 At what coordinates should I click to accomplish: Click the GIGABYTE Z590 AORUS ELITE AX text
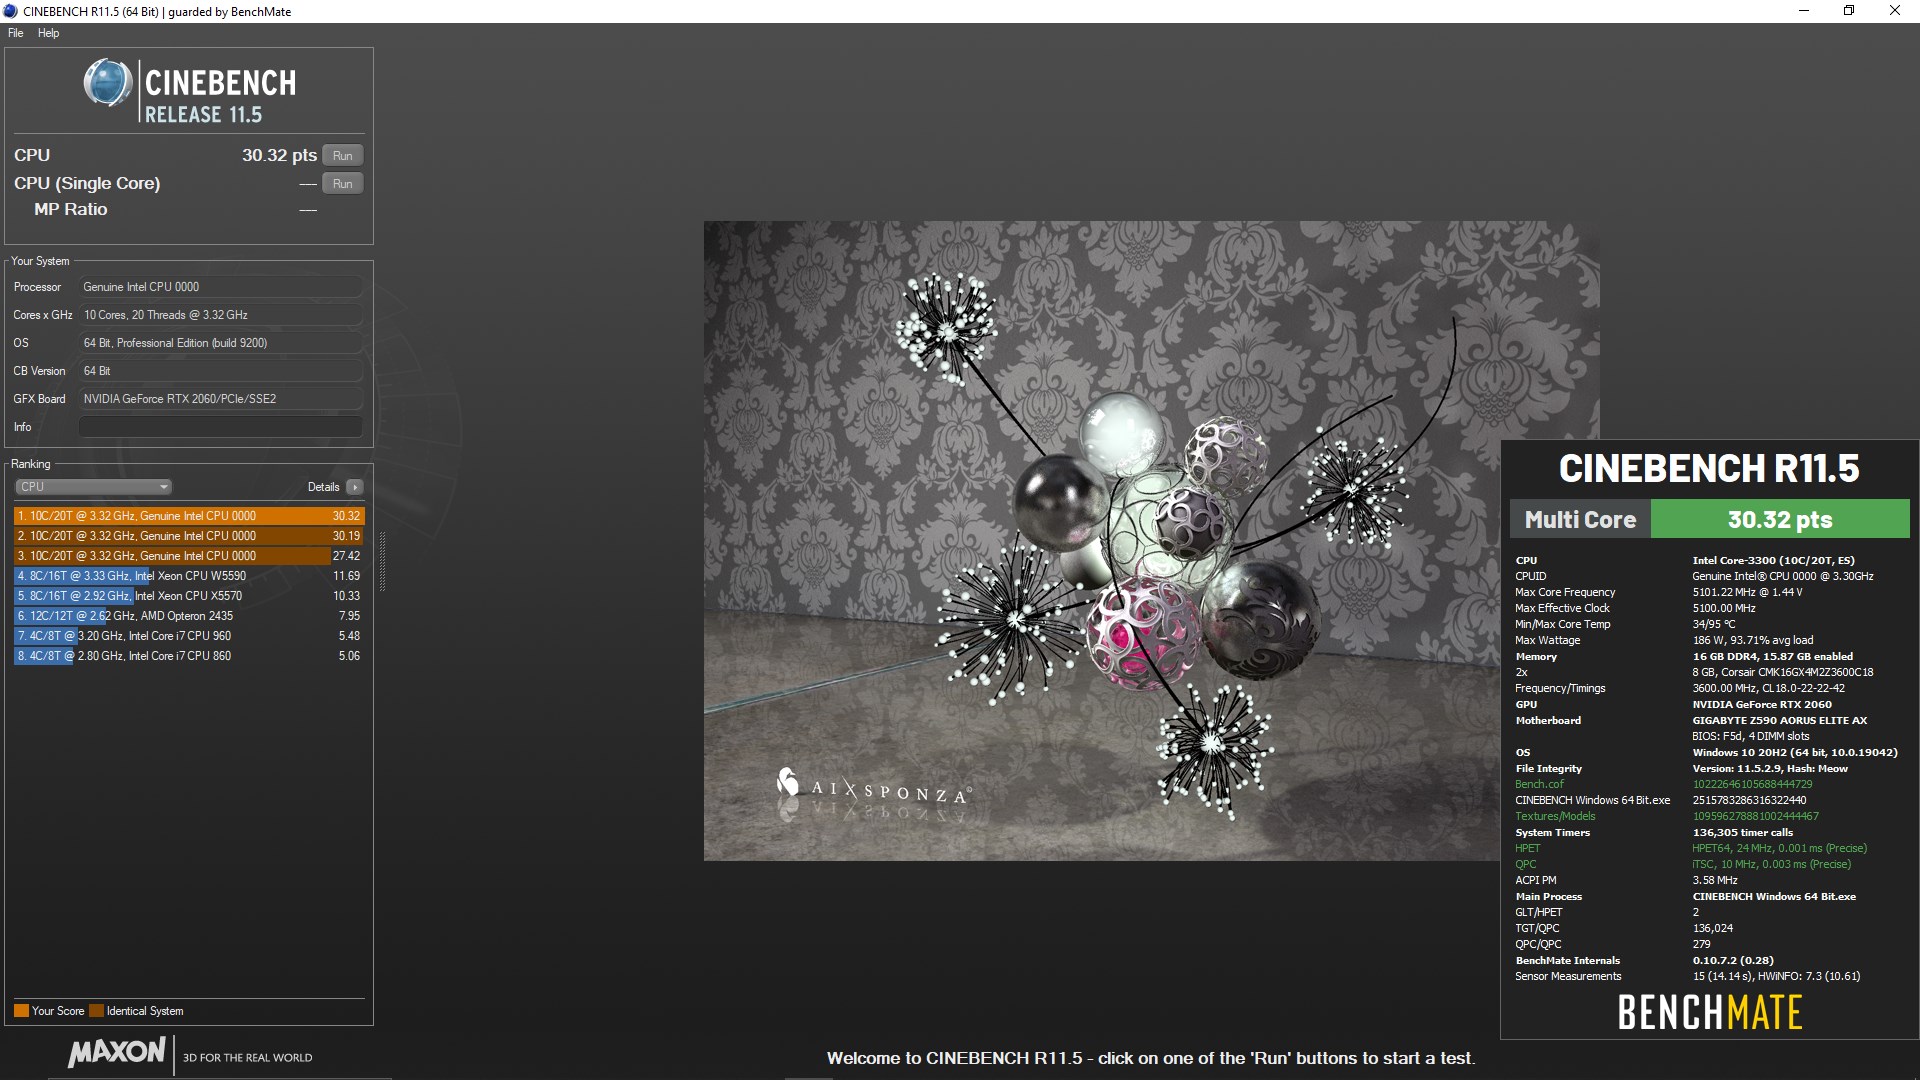pyautogui.click(x=1780, y=721)
